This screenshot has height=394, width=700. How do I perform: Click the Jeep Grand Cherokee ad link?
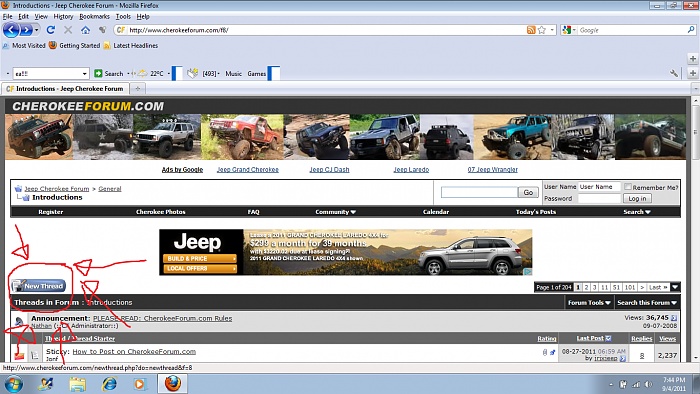[248, 170]
